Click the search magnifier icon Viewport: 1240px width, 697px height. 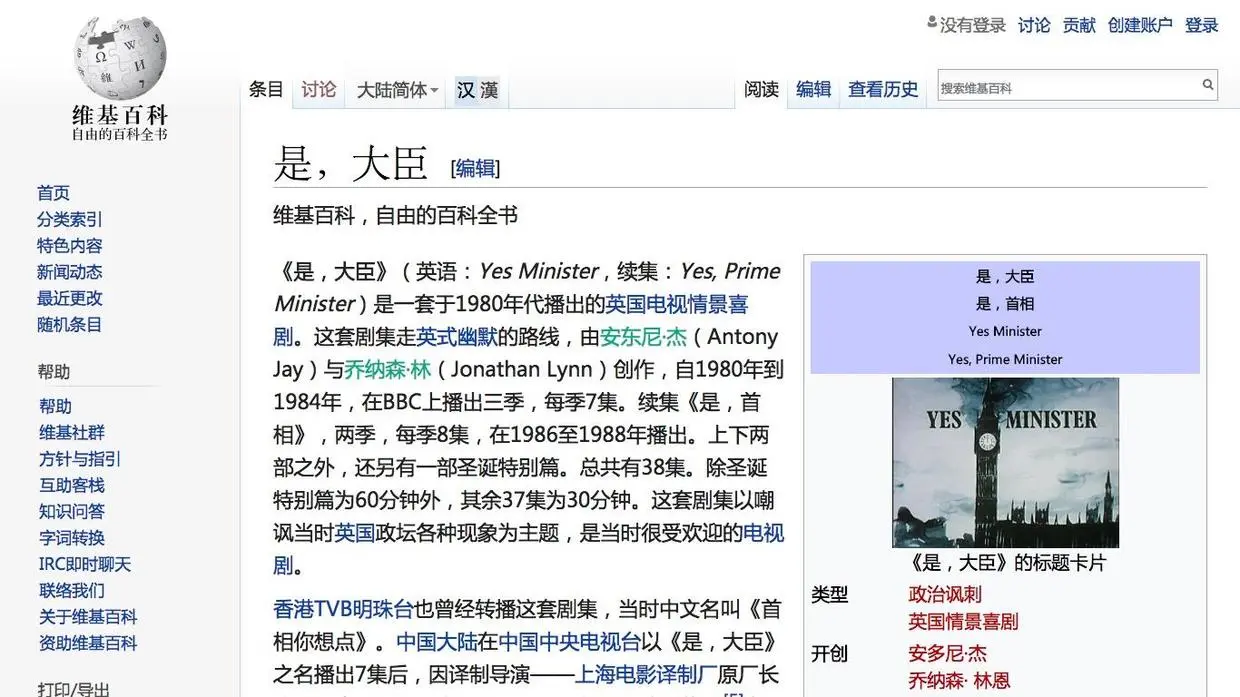(1208, 85)
